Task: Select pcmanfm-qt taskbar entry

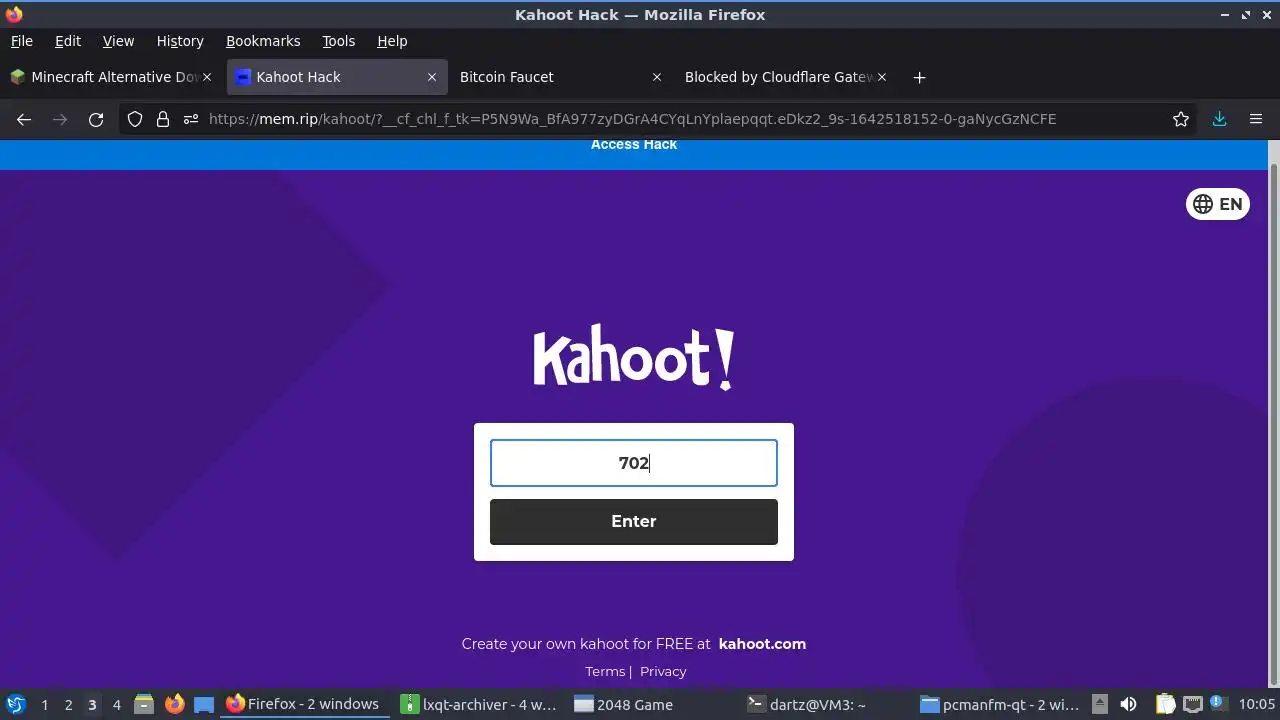Action: (1002, 704)
